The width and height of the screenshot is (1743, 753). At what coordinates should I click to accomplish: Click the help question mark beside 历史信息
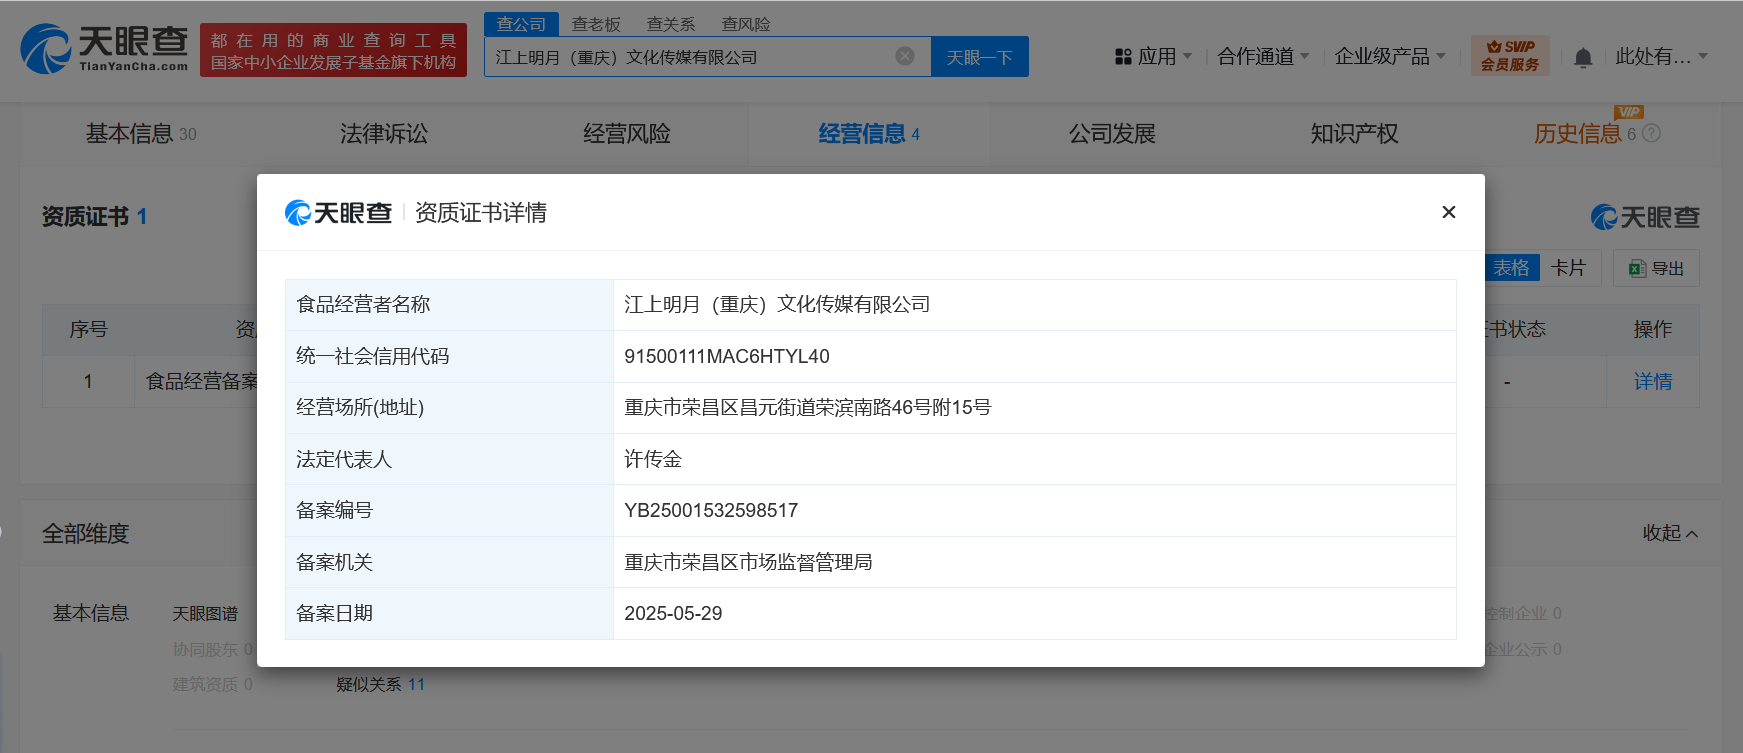1652,133
